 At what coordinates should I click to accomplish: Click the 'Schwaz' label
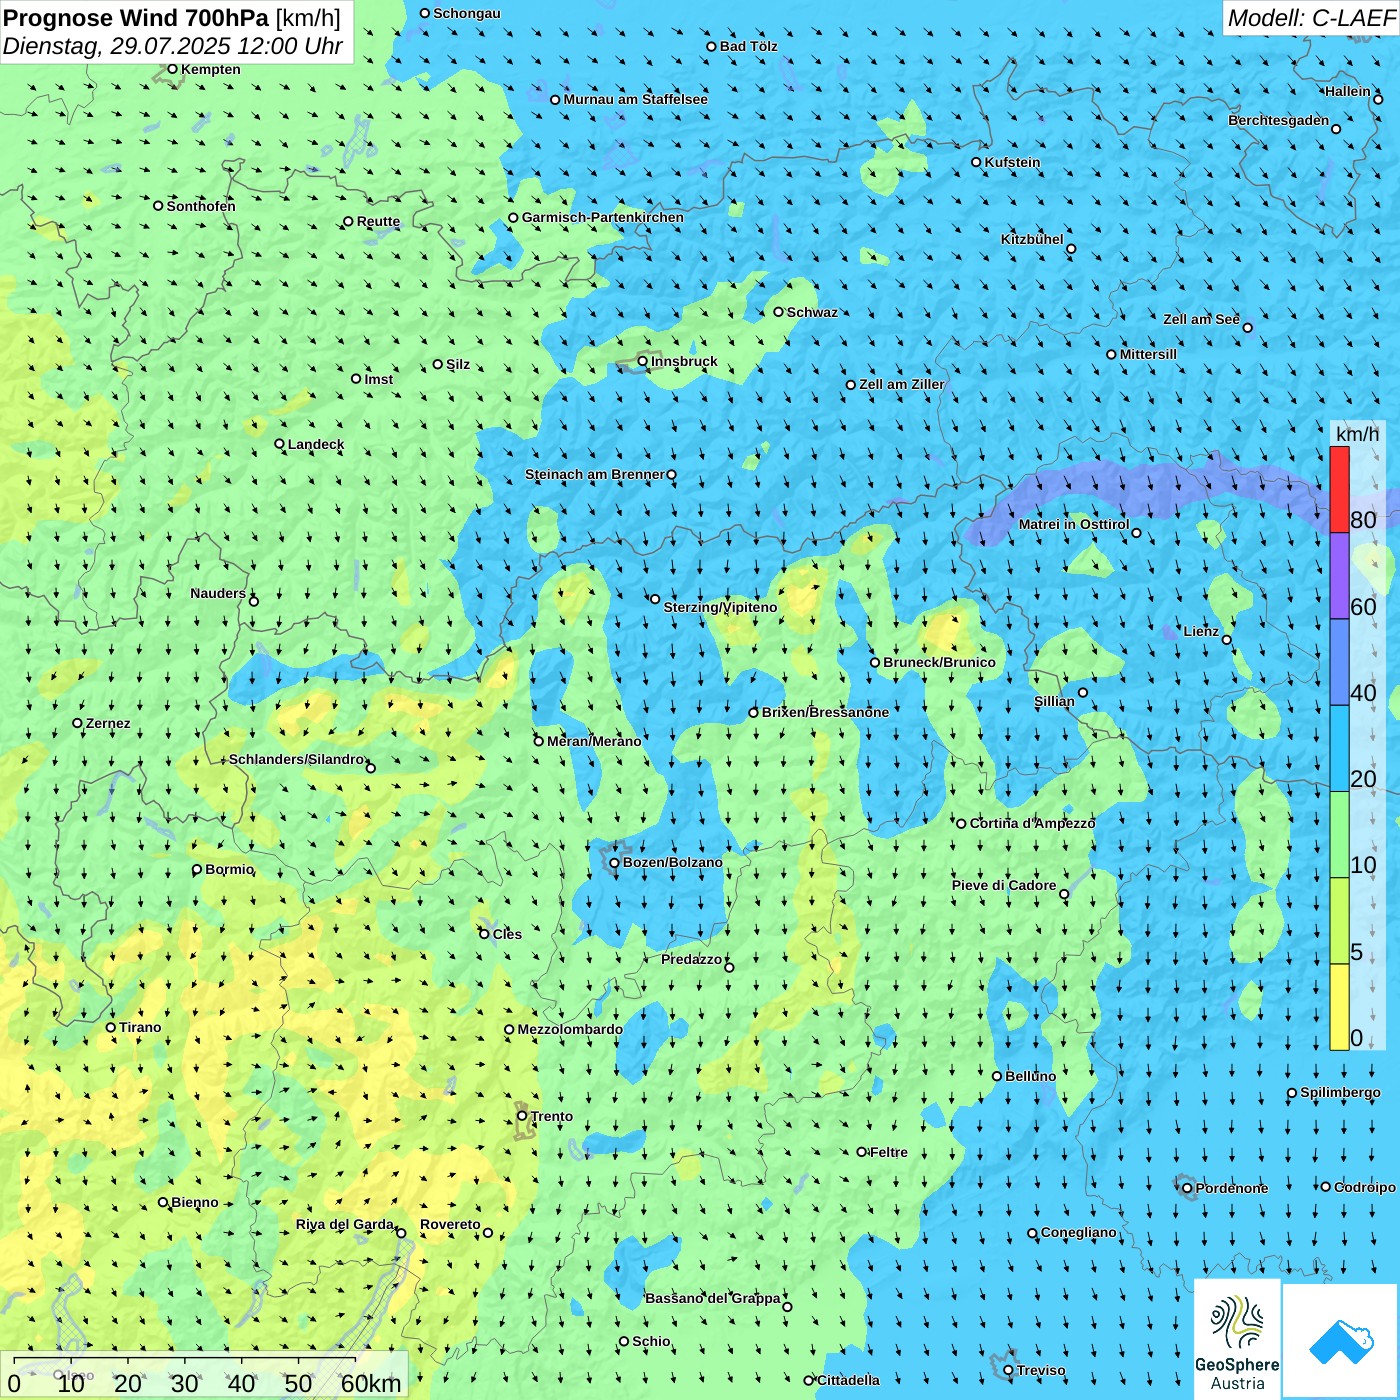pos(812,312)
